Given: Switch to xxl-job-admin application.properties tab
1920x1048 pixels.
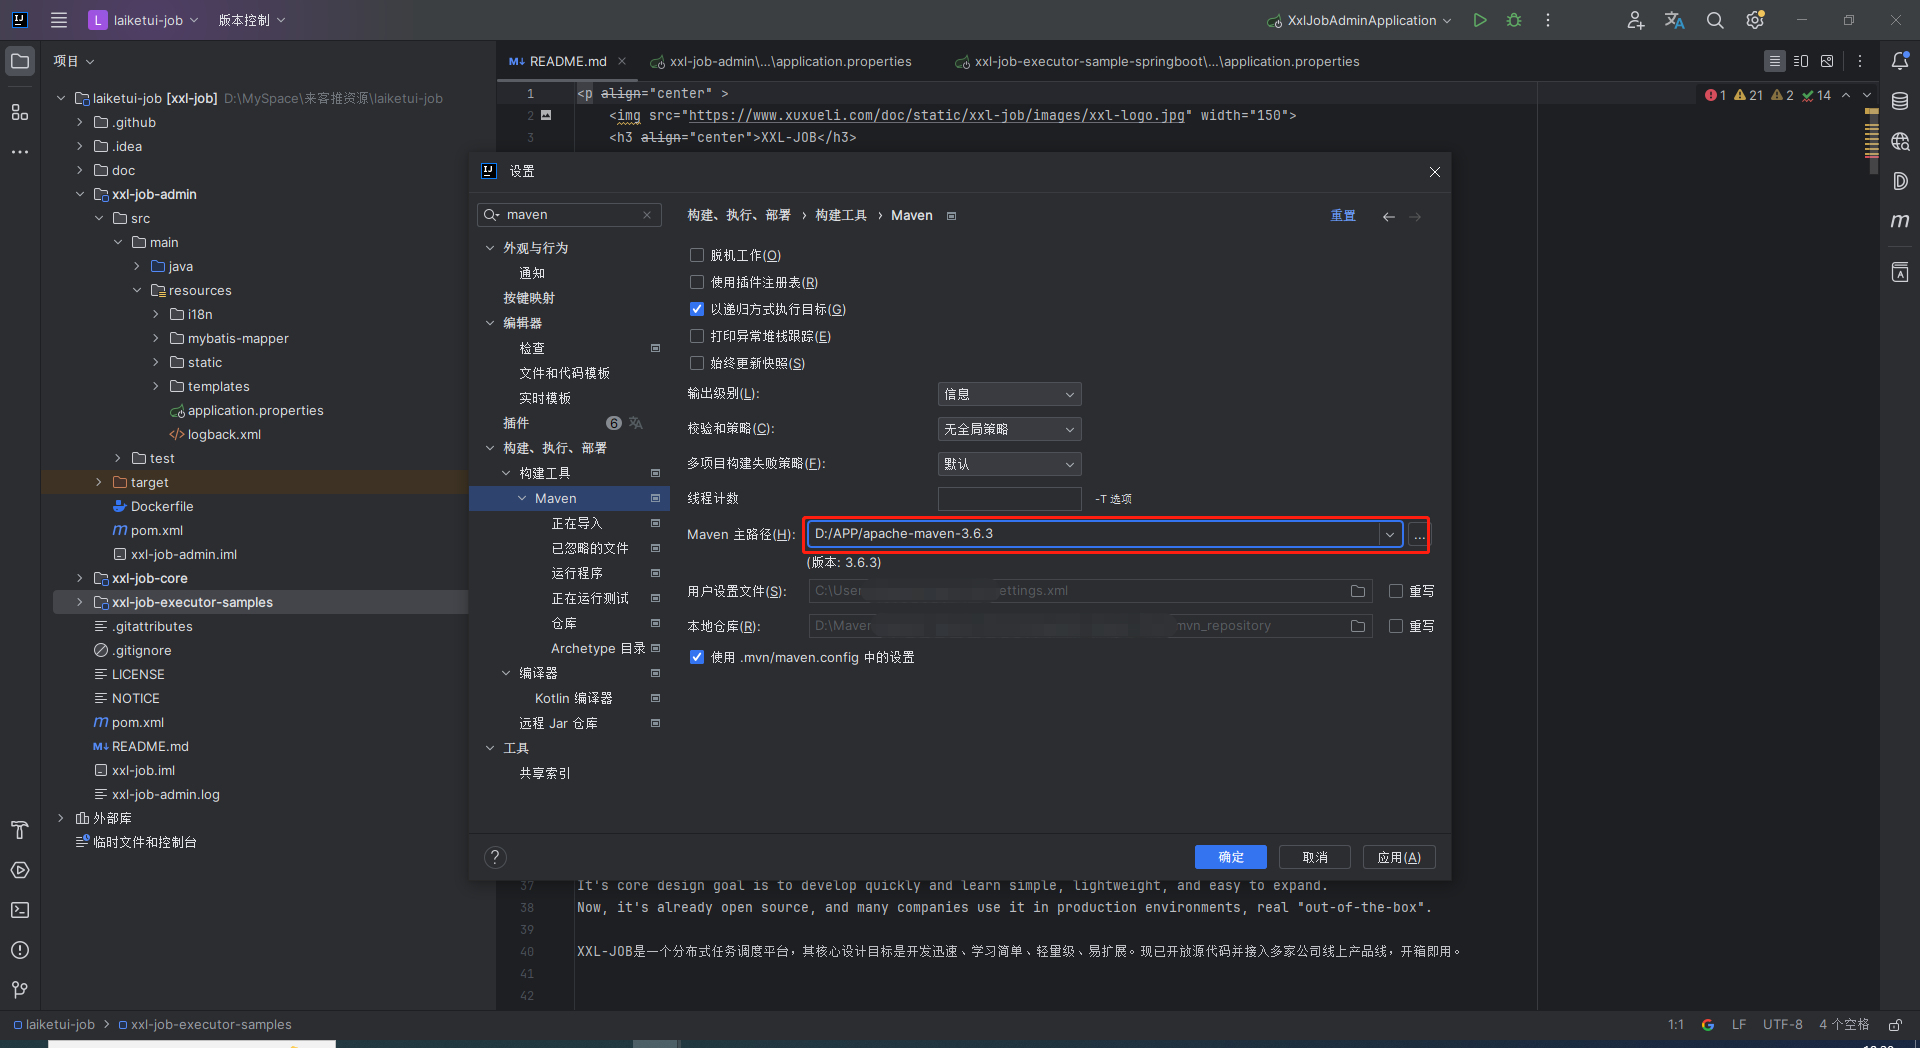Looking at the screenshot, I should 780,62.
